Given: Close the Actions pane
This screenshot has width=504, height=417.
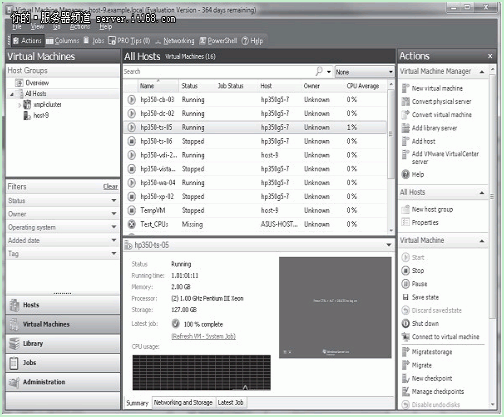Looking at the screenshot, I should pyautogui.click(x=490, y=56).
